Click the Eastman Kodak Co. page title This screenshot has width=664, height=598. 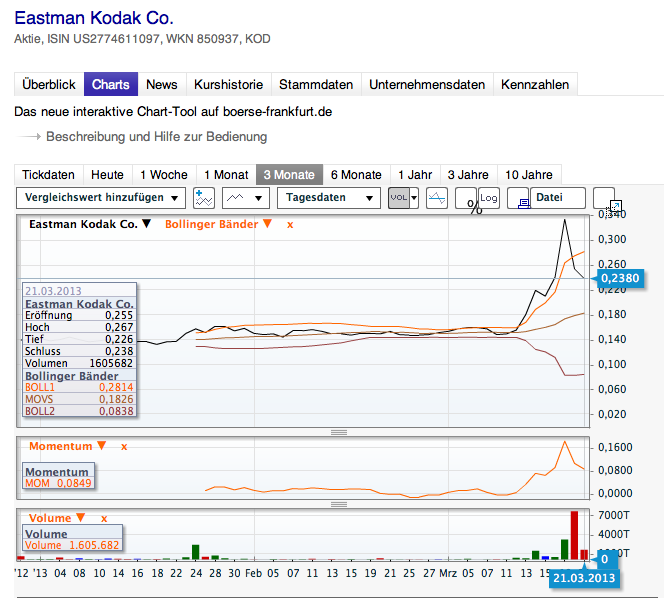click(94, 18)
